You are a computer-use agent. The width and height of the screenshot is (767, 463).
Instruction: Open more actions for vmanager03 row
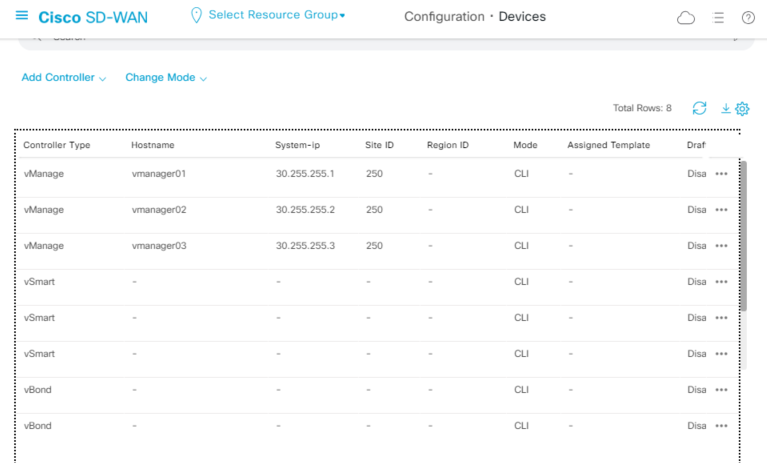(722, 246)
